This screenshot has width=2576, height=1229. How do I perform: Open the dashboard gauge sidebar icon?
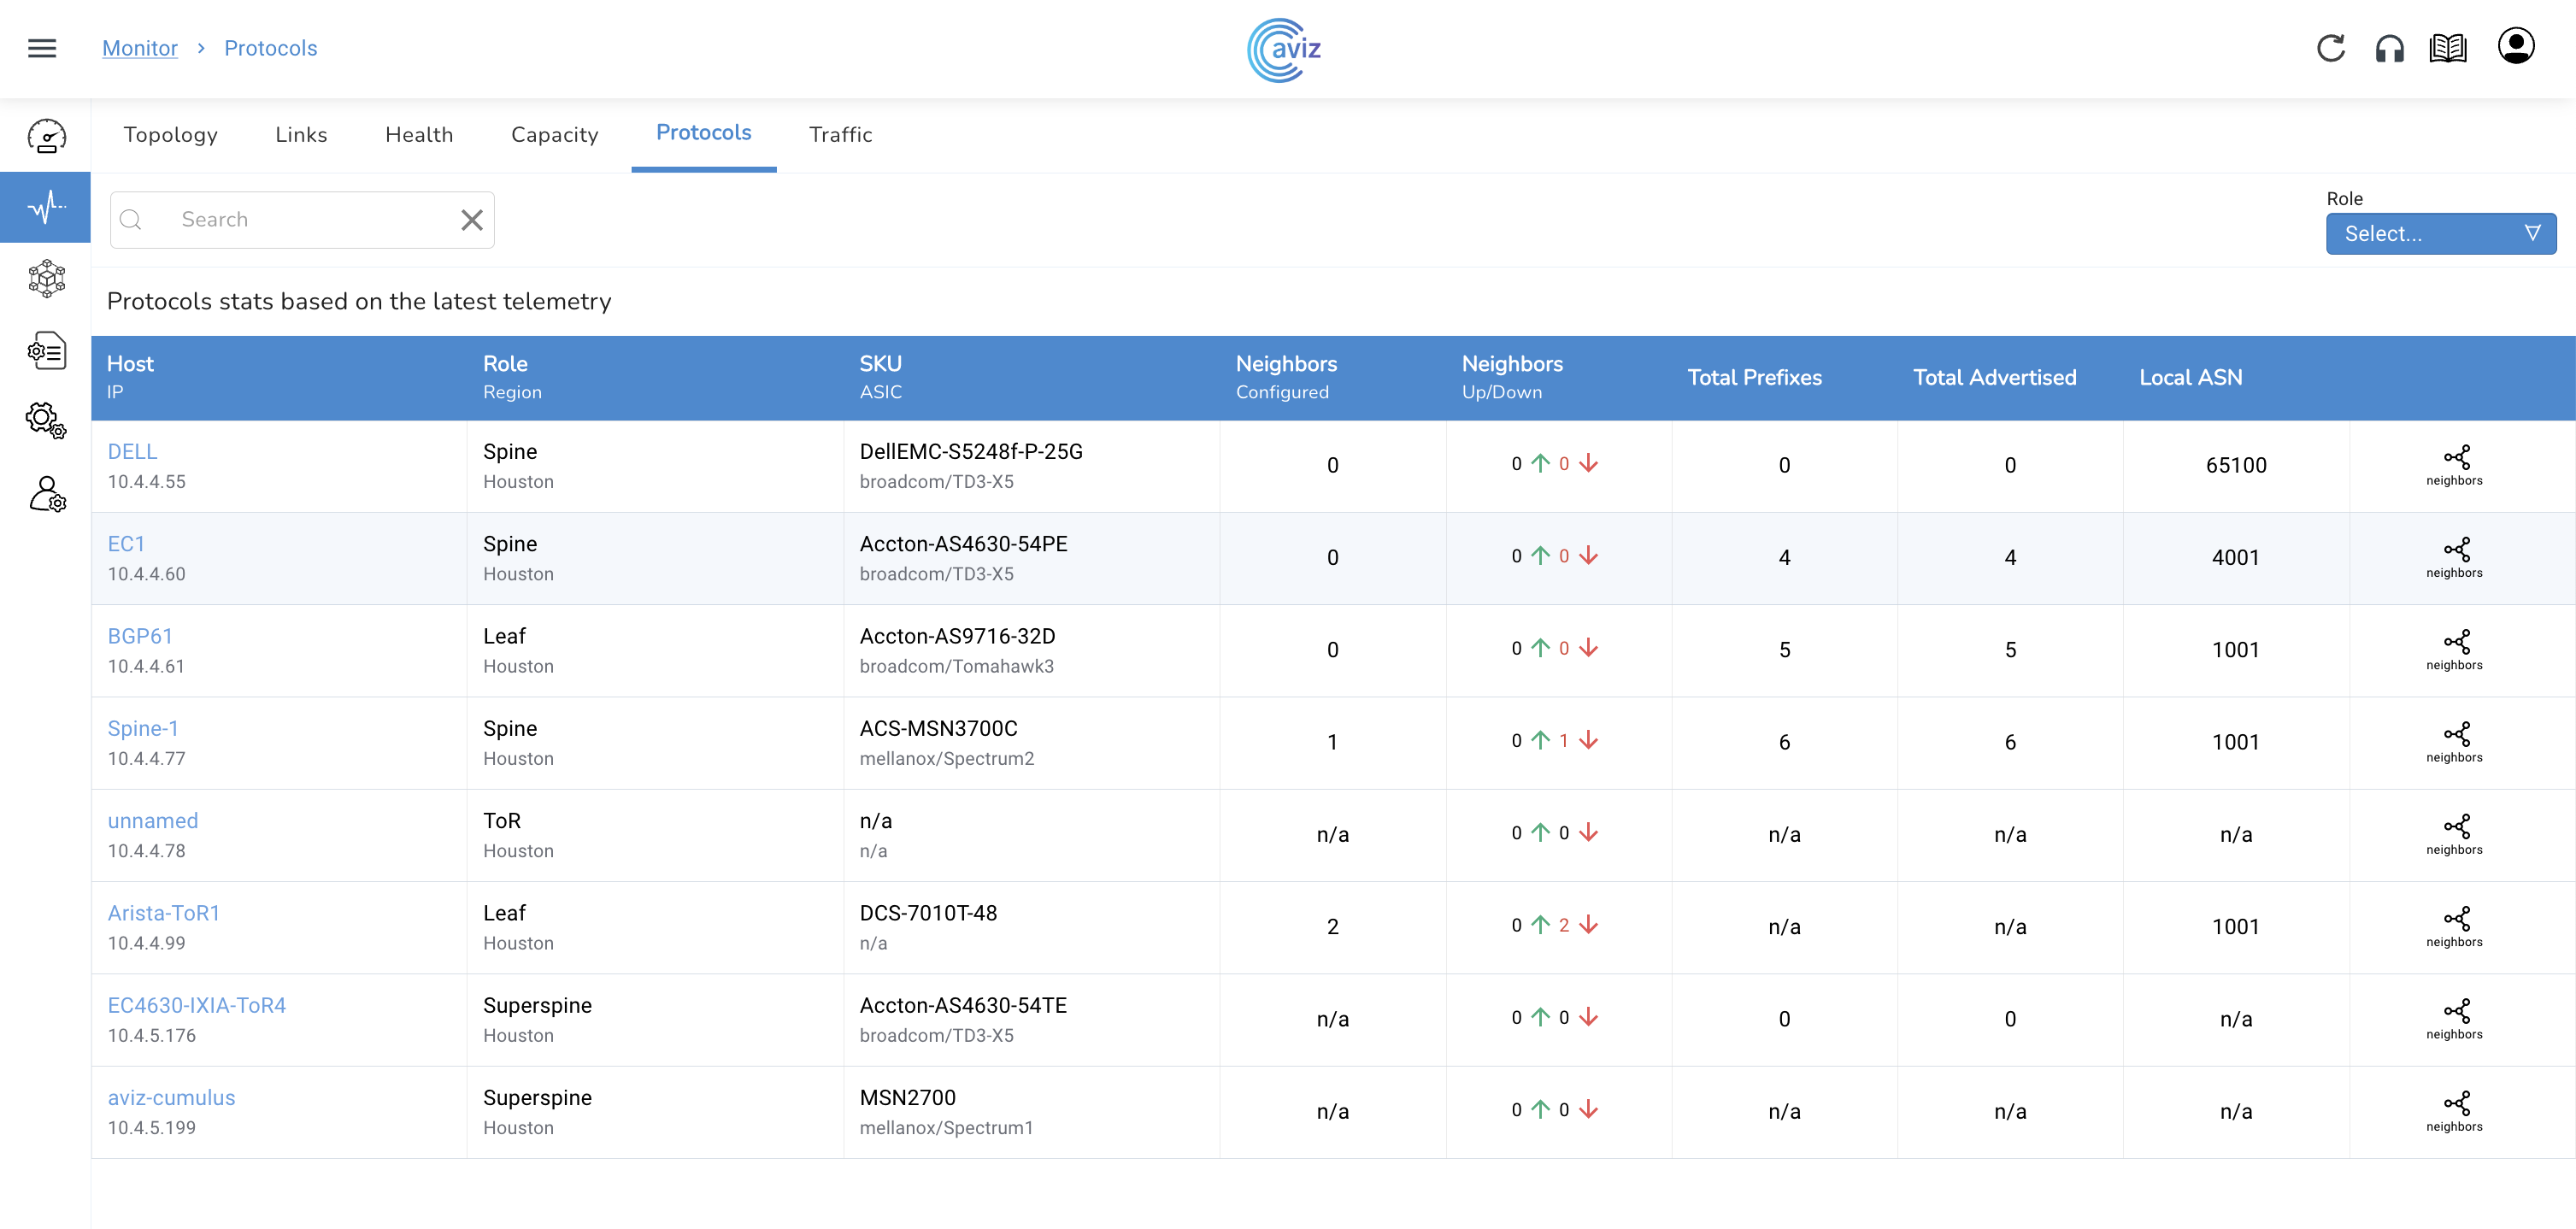46,136
